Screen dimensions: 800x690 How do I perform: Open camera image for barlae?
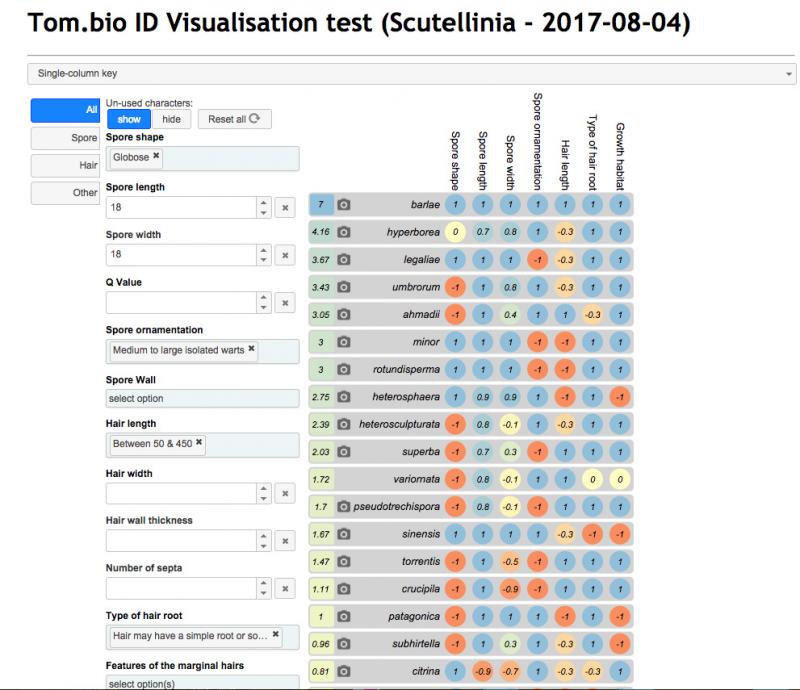point(344,205)
